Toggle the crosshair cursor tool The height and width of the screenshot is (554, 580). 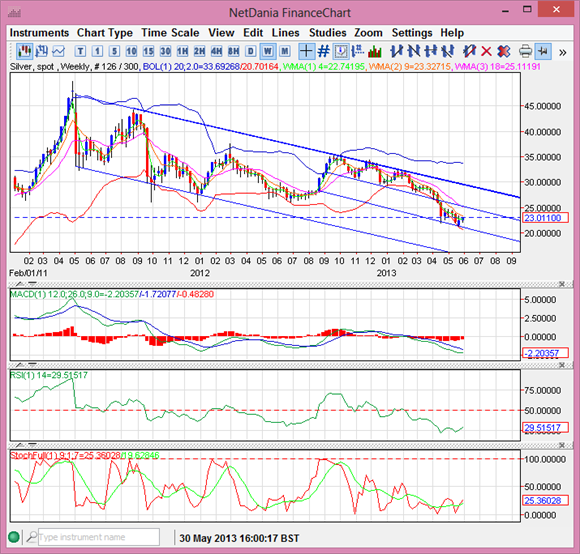[x=306, y=51]
